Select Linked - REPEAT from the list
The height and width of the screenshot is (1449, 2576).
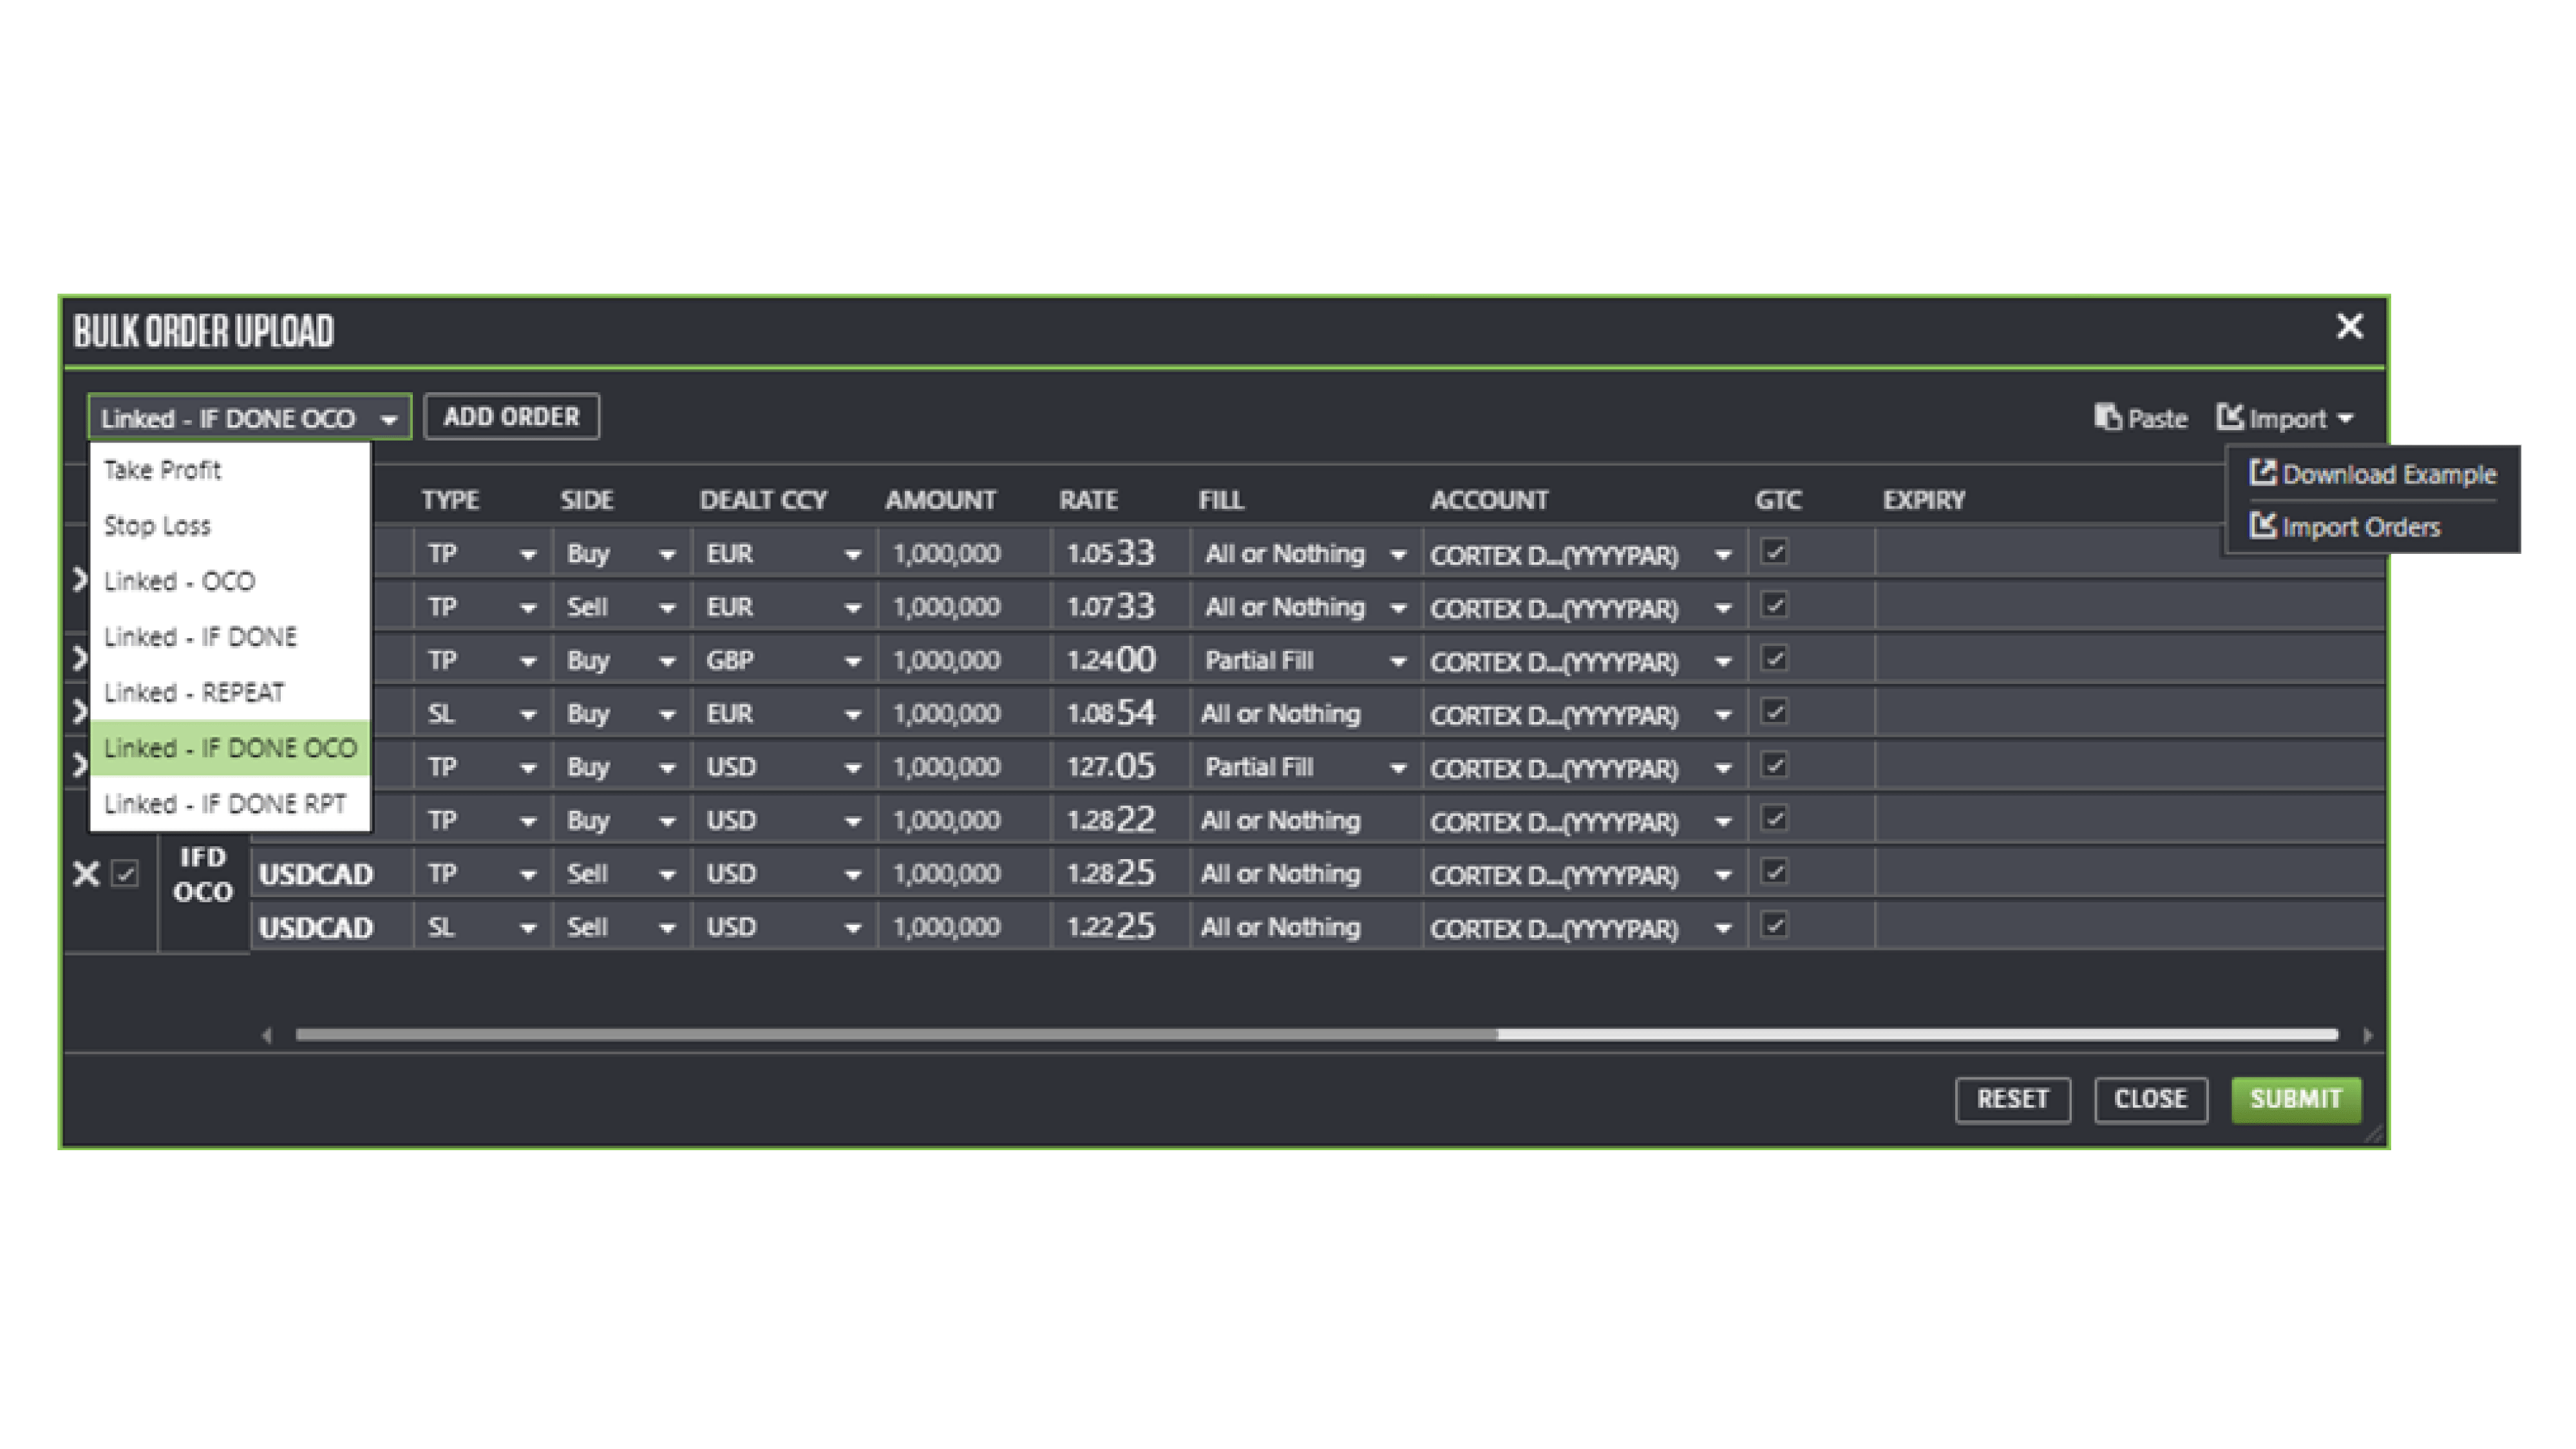point(194,692)
